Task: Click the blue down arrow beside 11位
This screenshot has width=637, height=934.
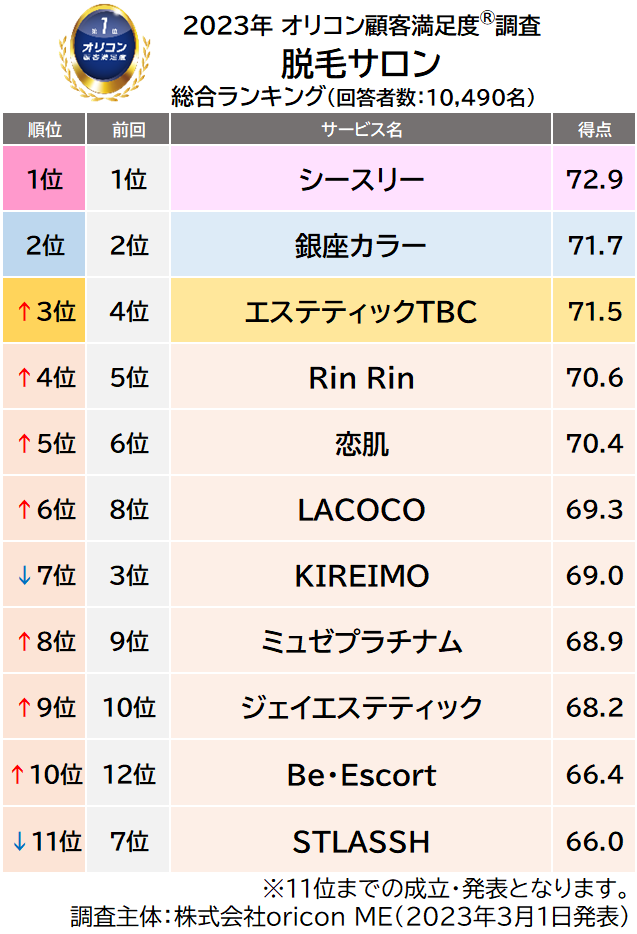Action: (x=16, y=841)
